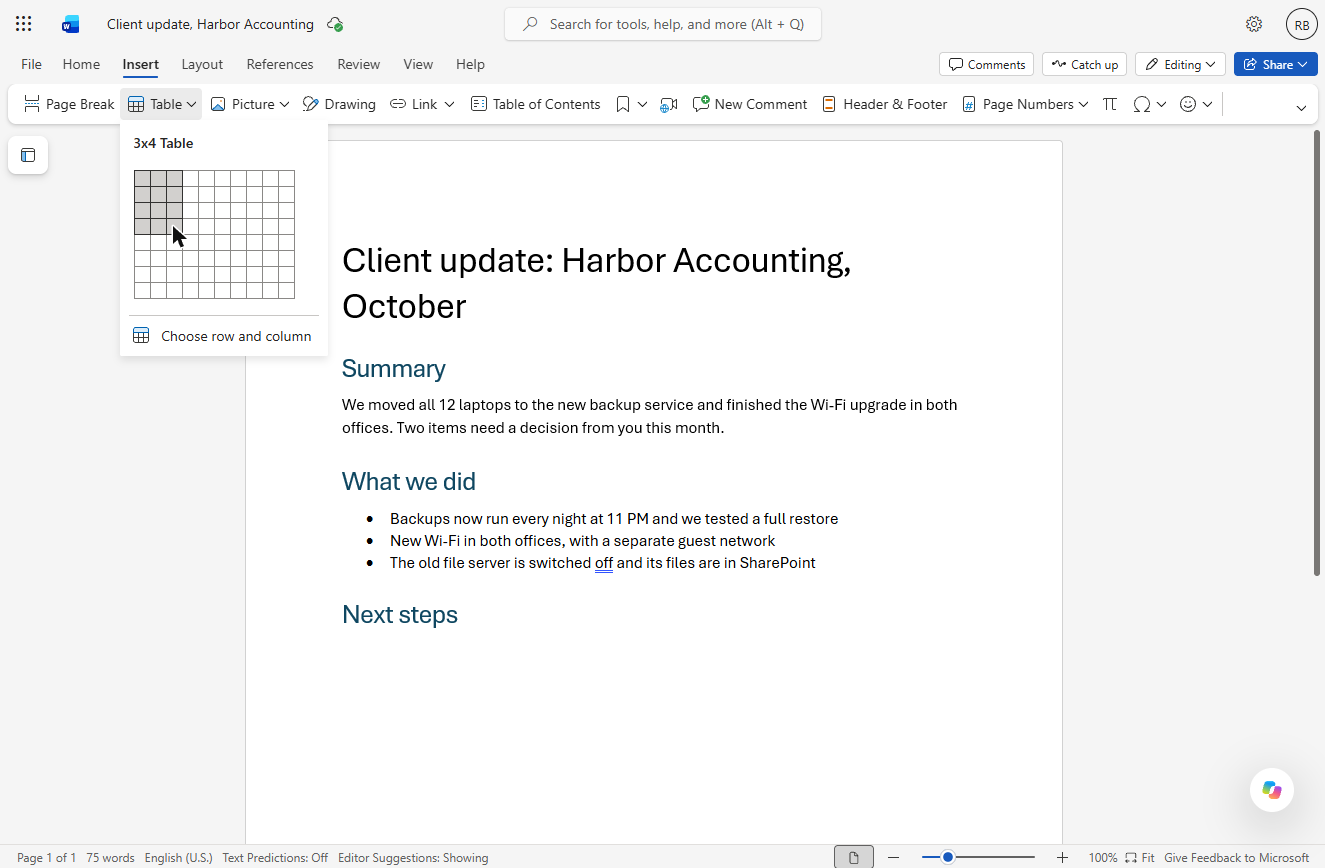The height and width of the screenshot is (868, 1325).
Task: Click the vertical scrollbar thumb
Action: tap(1319, 352)
